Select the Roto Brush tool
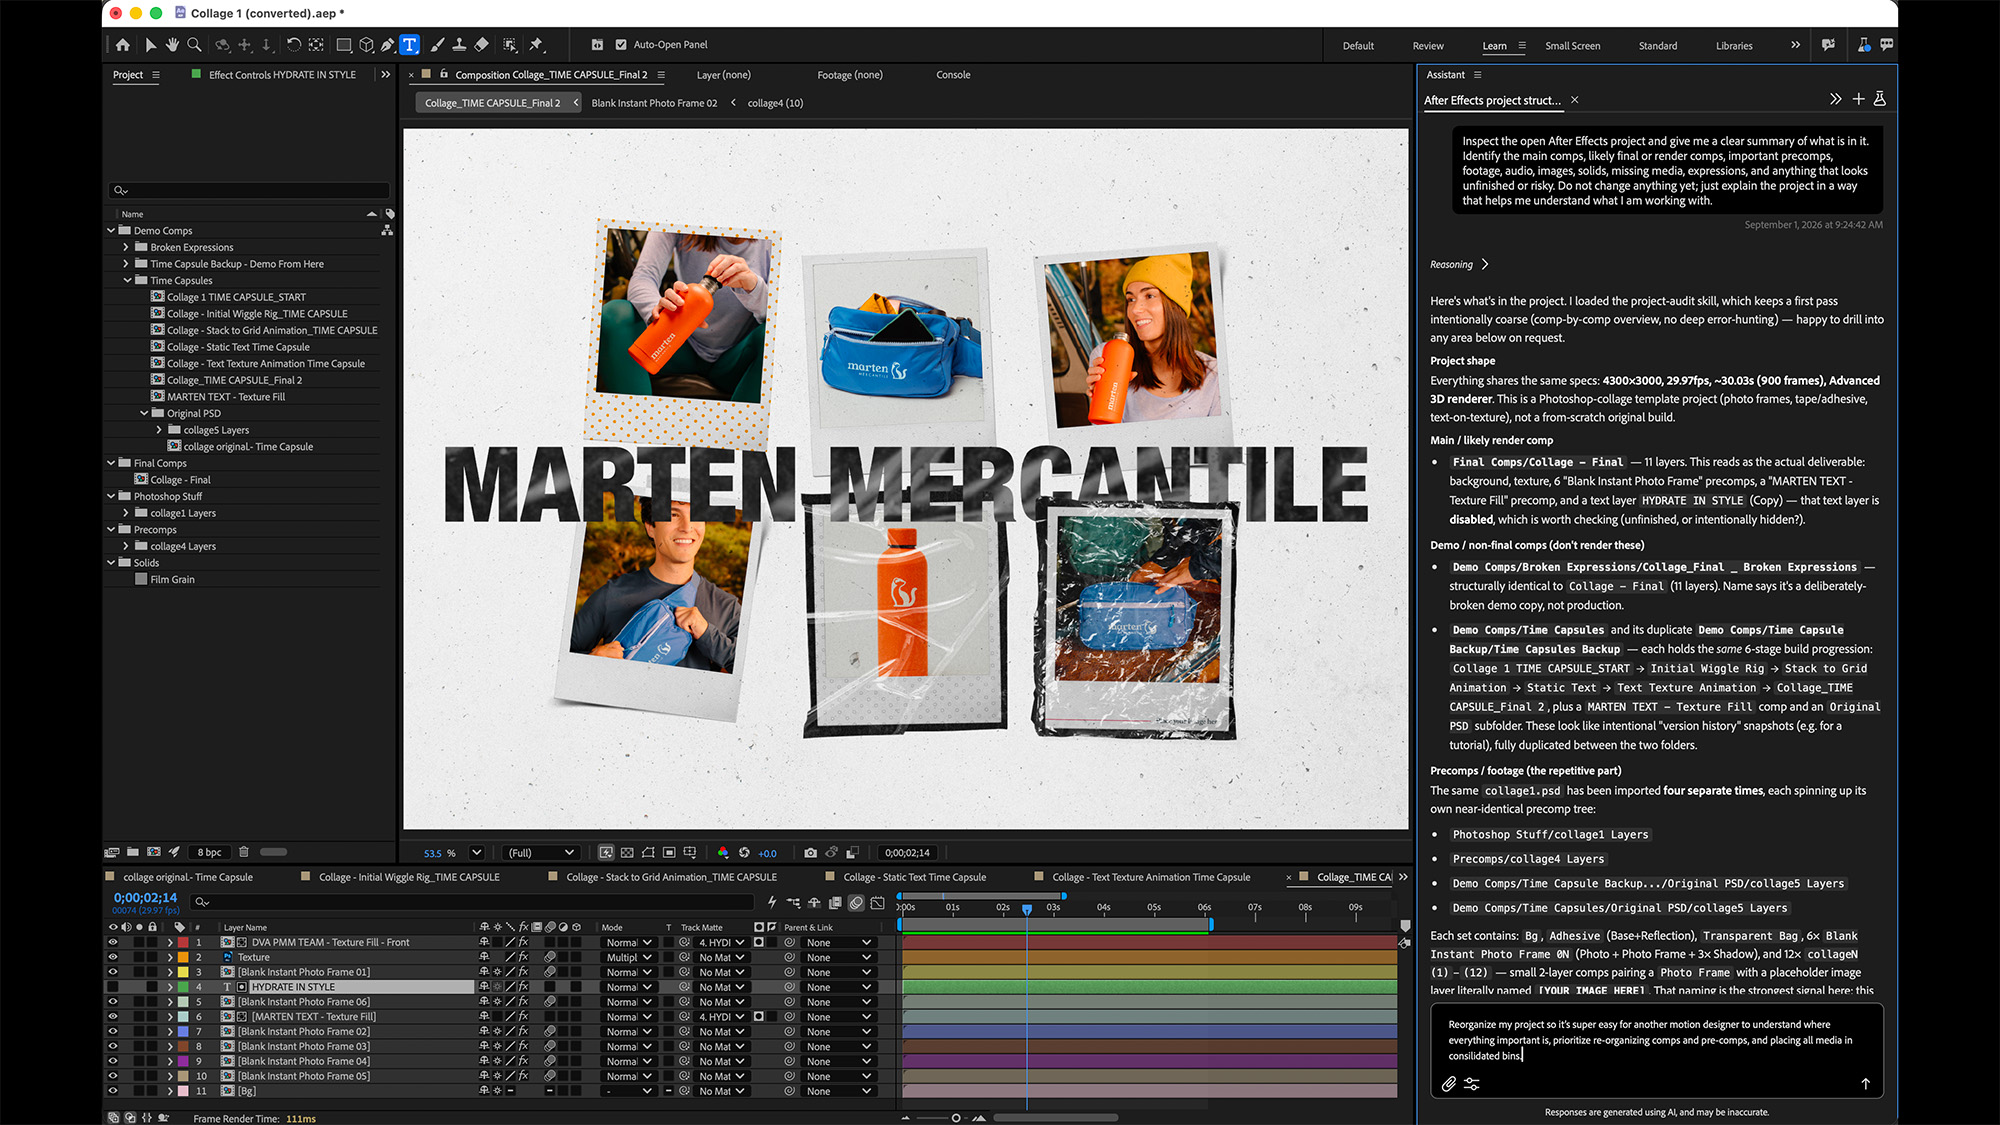This screenshot has width=2000, height=1125. (510, 45)
